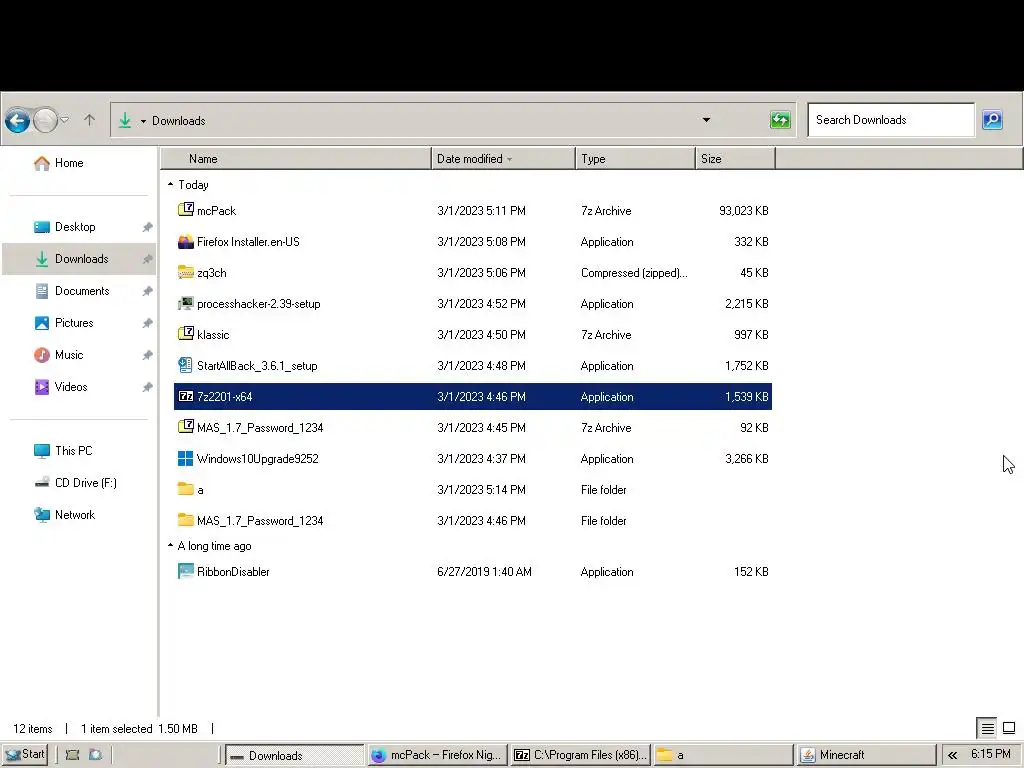Open the recent locations arrow beside forward
The image size is (1024, 768).
65,120
